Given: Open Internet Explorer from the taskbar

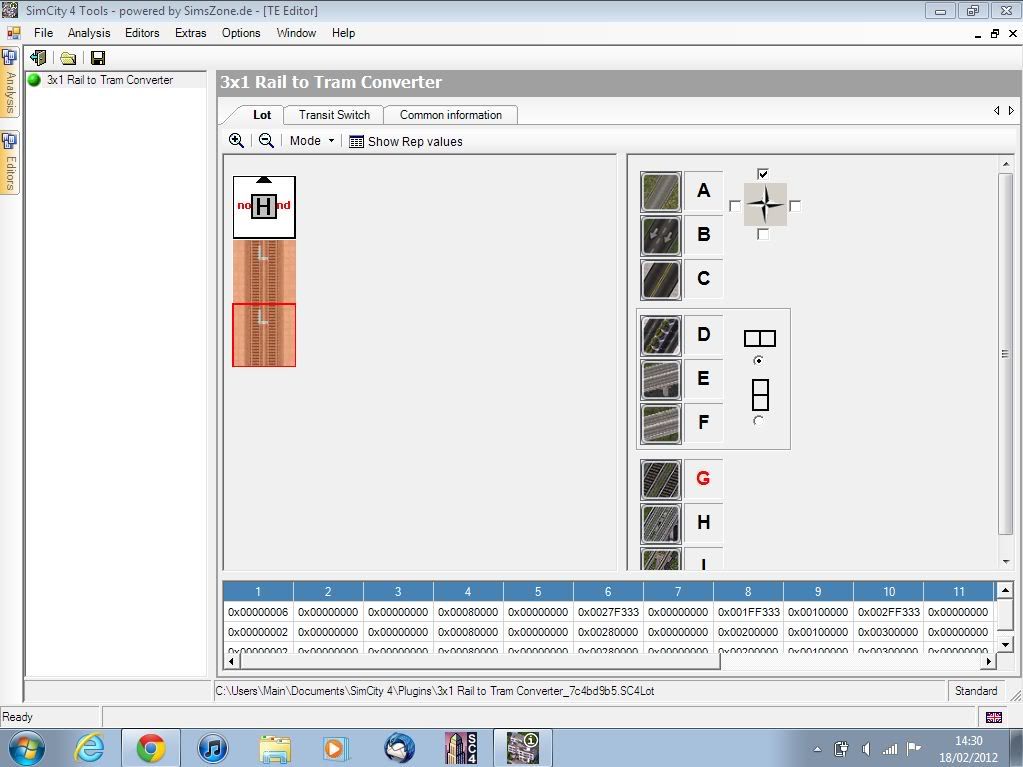Looking at the screenshot, I should click(x=89, y=747).
